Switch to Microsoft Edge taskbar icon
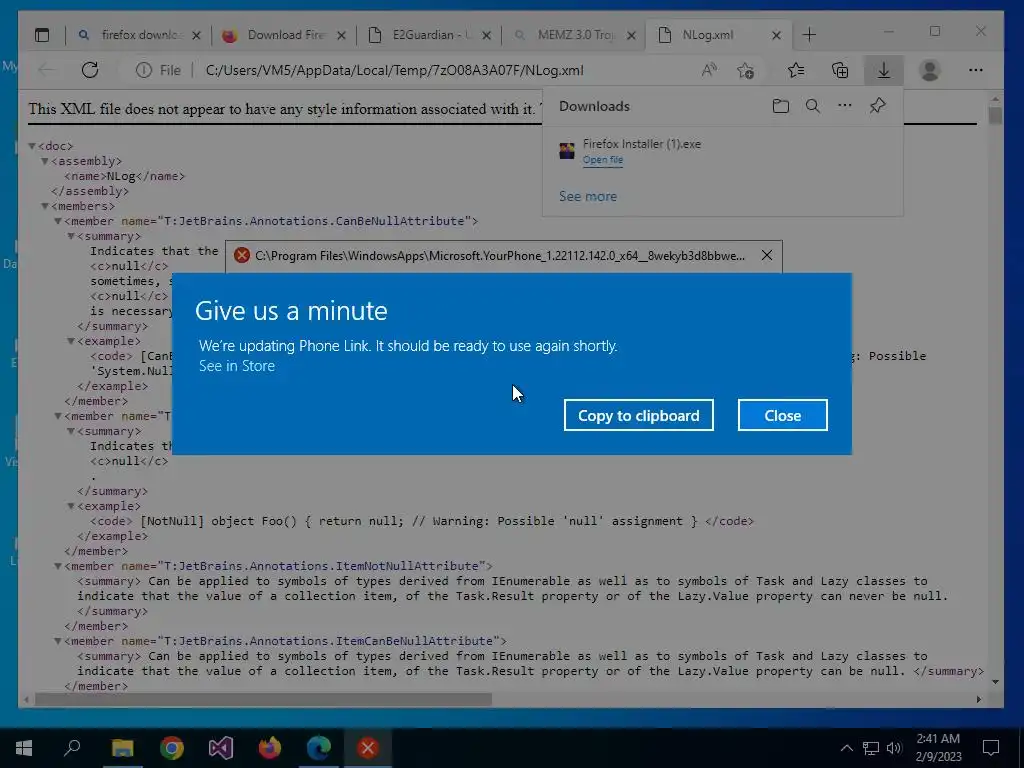Viewport: 1024px width, 768px height. [x=319, y=748]
